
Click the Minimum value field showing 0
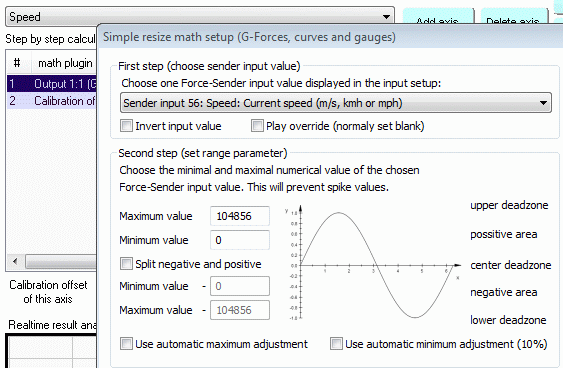(x=240, y=240)
